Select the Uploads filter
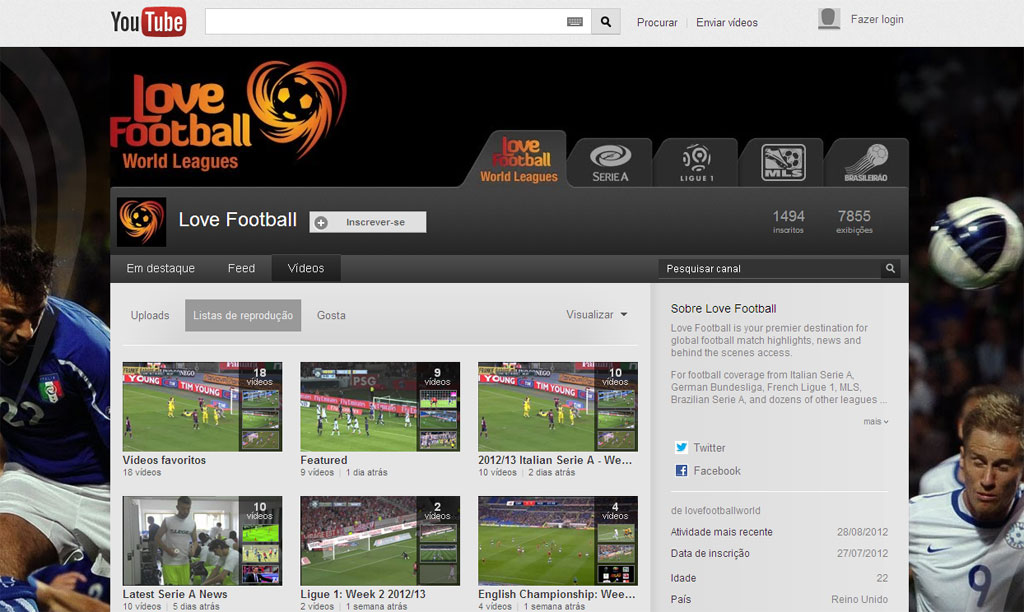The height and width of the screenshot is (612, 1024). point(150,315)
